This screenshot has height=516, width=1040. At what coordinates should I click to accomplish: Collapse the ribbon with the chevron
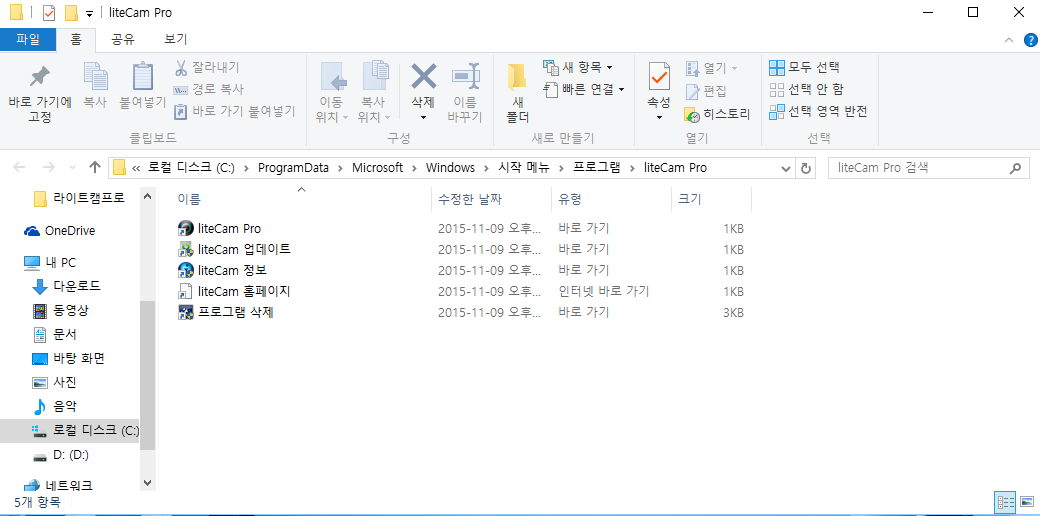1009,40
